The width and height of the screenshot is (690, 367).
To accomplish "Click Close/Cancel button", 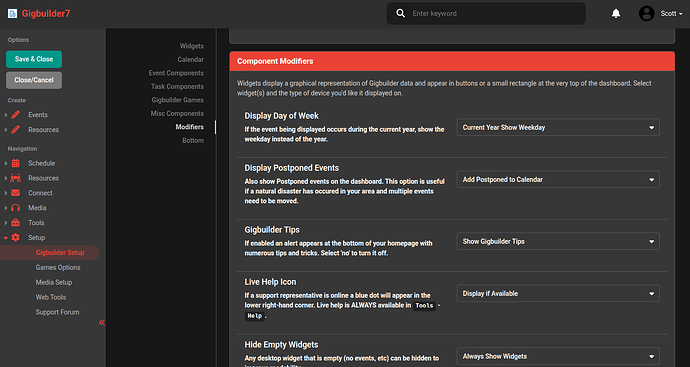I will [34, 80].
